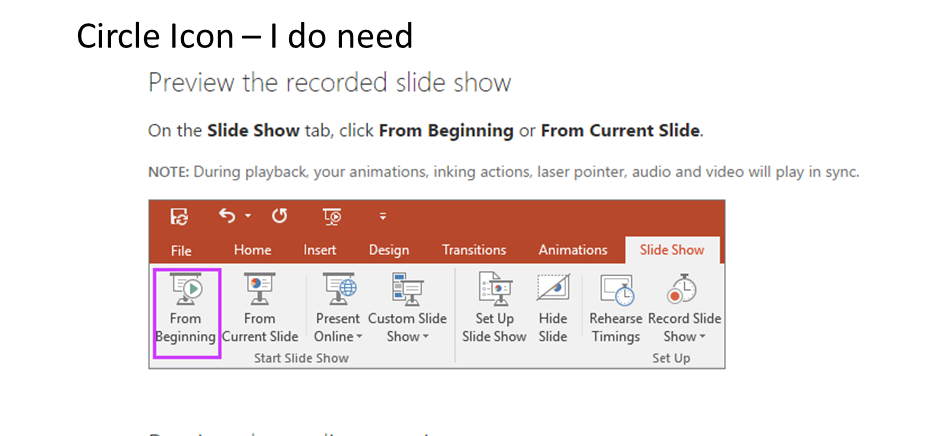This screenshot has width=944, height=436.
Task: Click the Undo arrow icon
Action: 226,216
